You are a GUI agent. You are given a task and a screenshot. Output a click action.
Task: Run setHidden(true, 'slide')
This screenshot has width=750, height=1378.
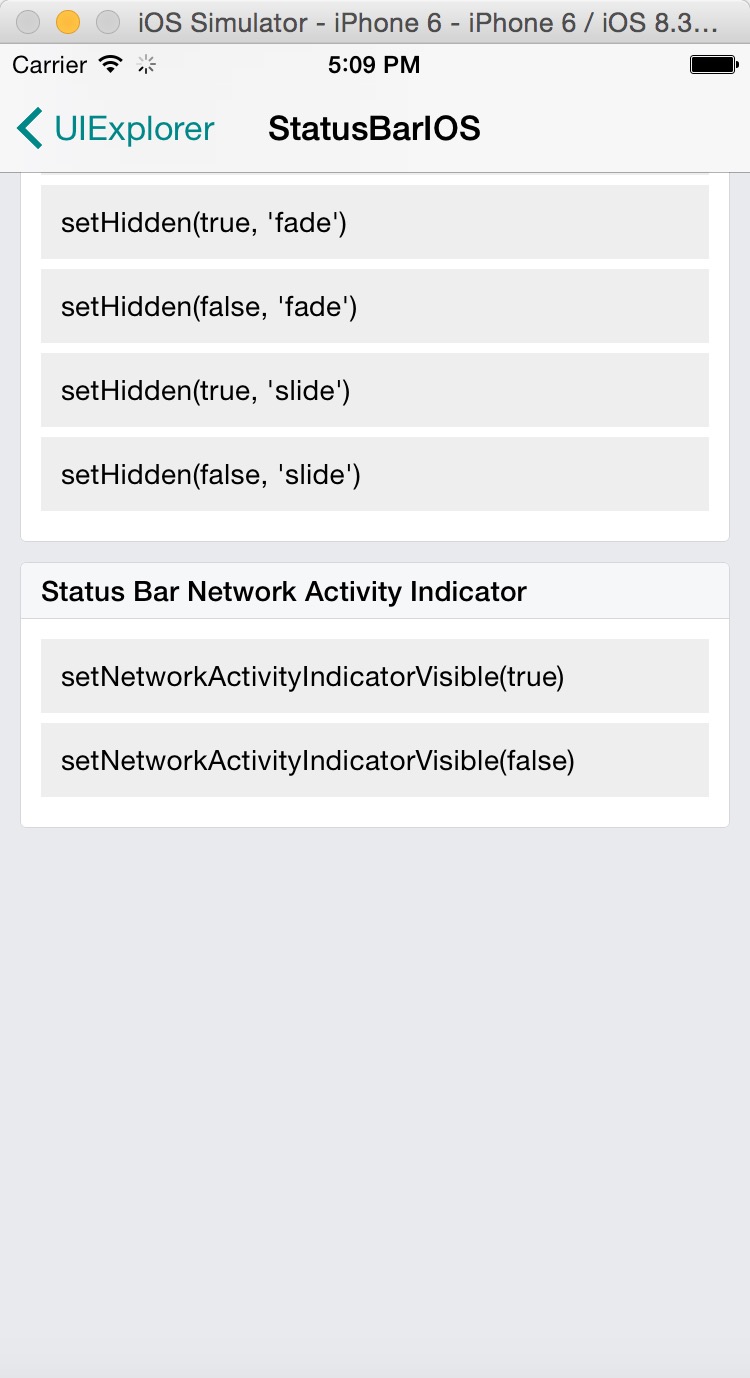pyautogui.click(x=374, y=390)
